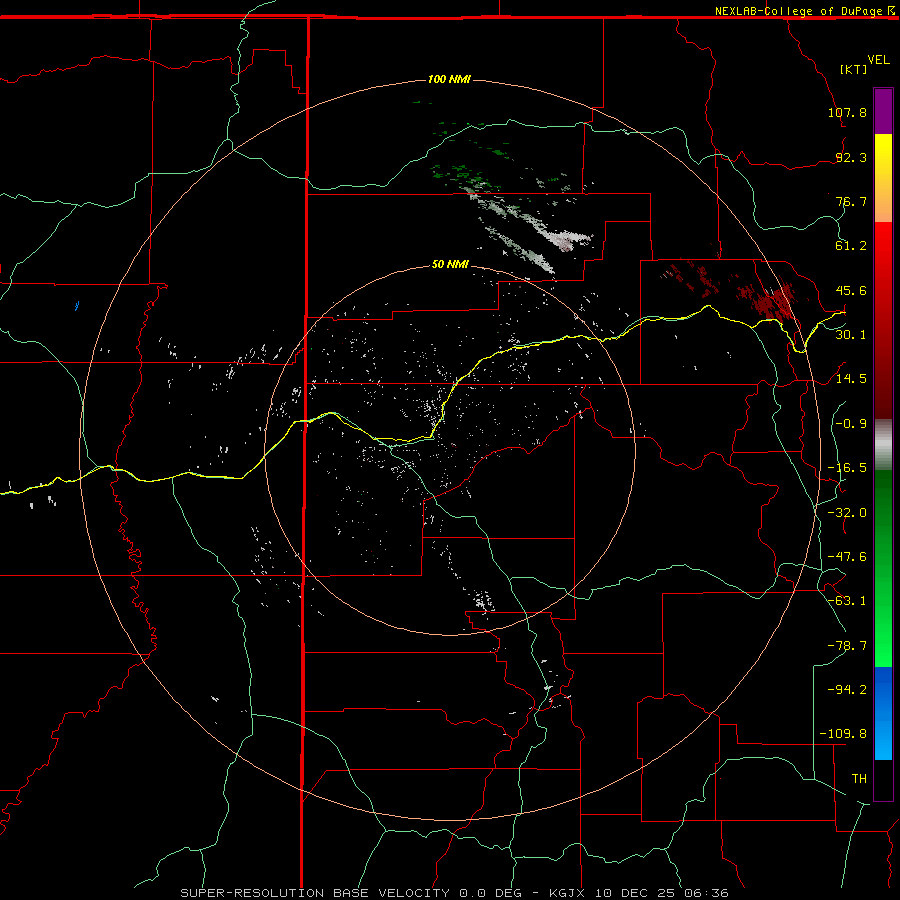
Task: Pick the black TH segment of color bar
Action: click(x=883, y=779)
